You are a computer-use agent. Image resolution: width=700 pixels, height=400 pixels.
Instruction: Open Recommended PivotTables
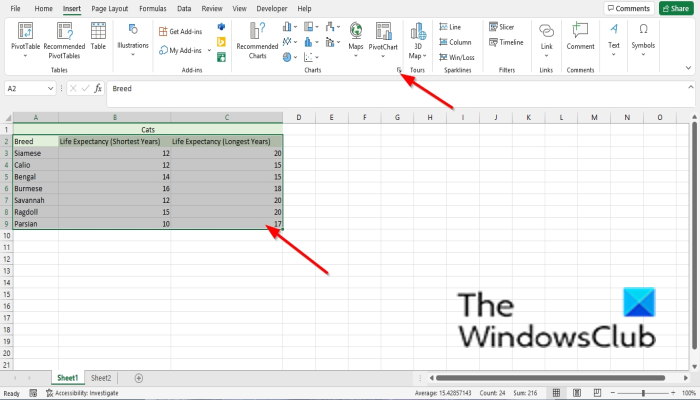[x=64, y=41]
